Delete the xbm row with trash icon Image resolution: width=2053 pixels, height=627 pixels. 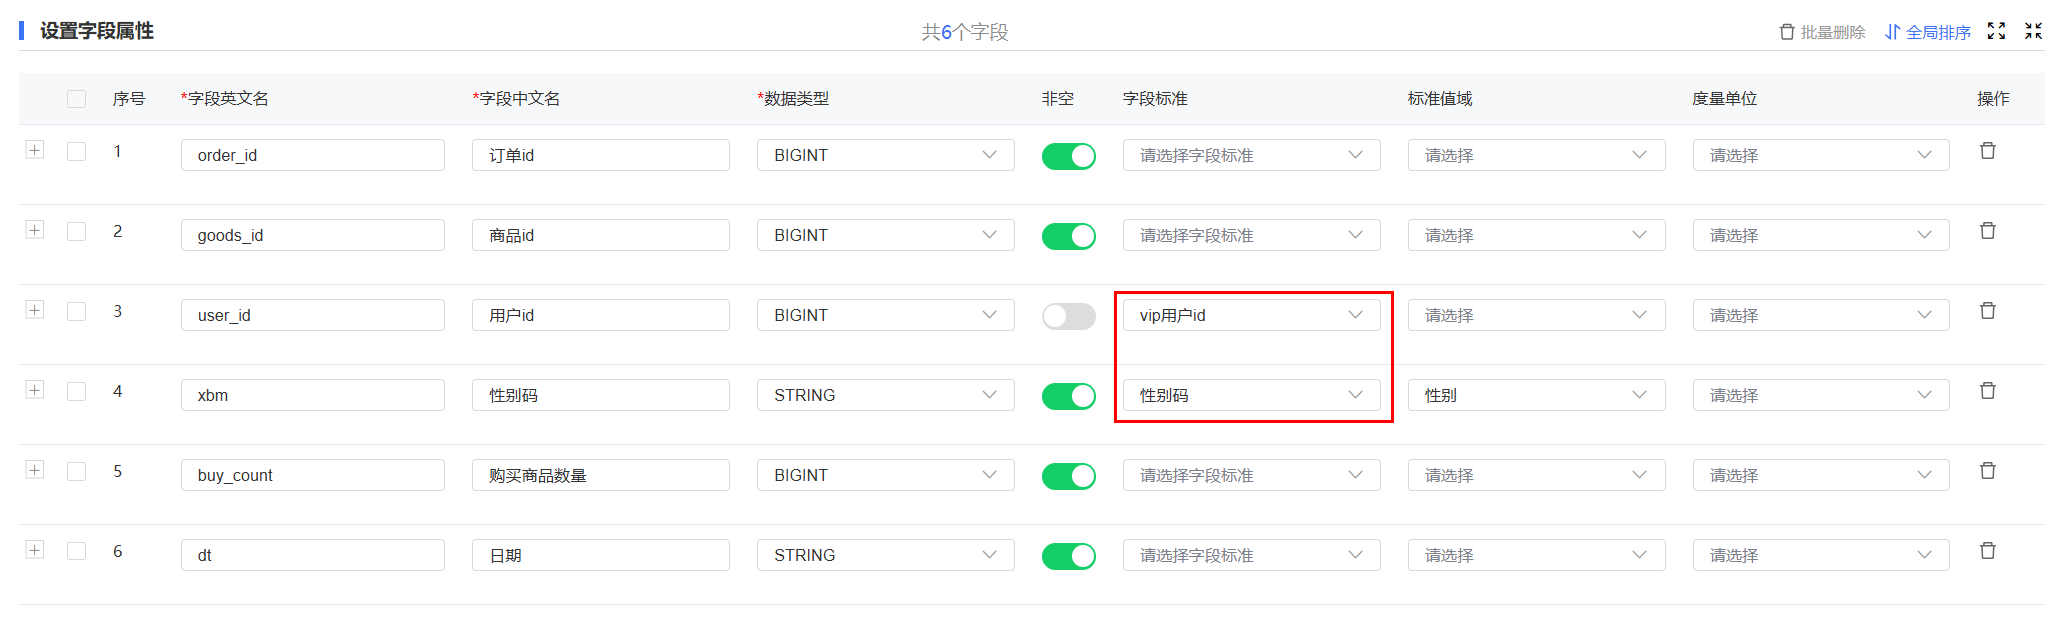(1988, 391)
